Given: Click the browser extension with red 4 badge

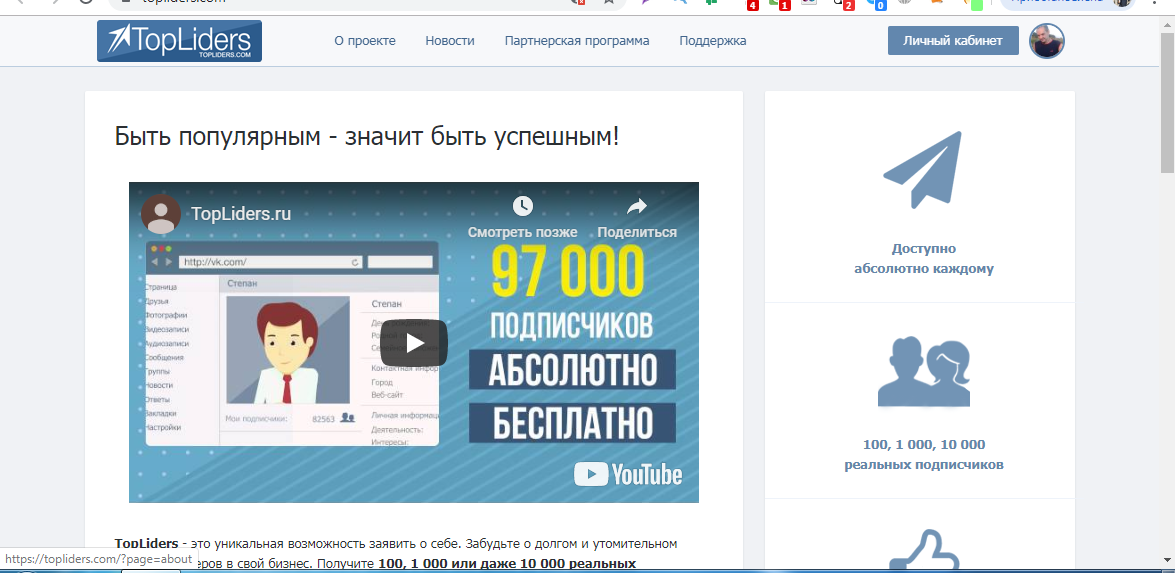Looking at the screenshot, I should [751, 3].
